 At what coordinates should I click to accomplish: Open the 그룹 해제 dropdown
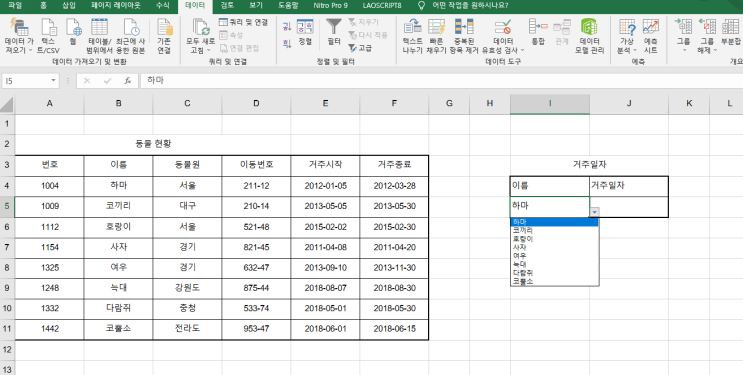(x=715, y=50)
